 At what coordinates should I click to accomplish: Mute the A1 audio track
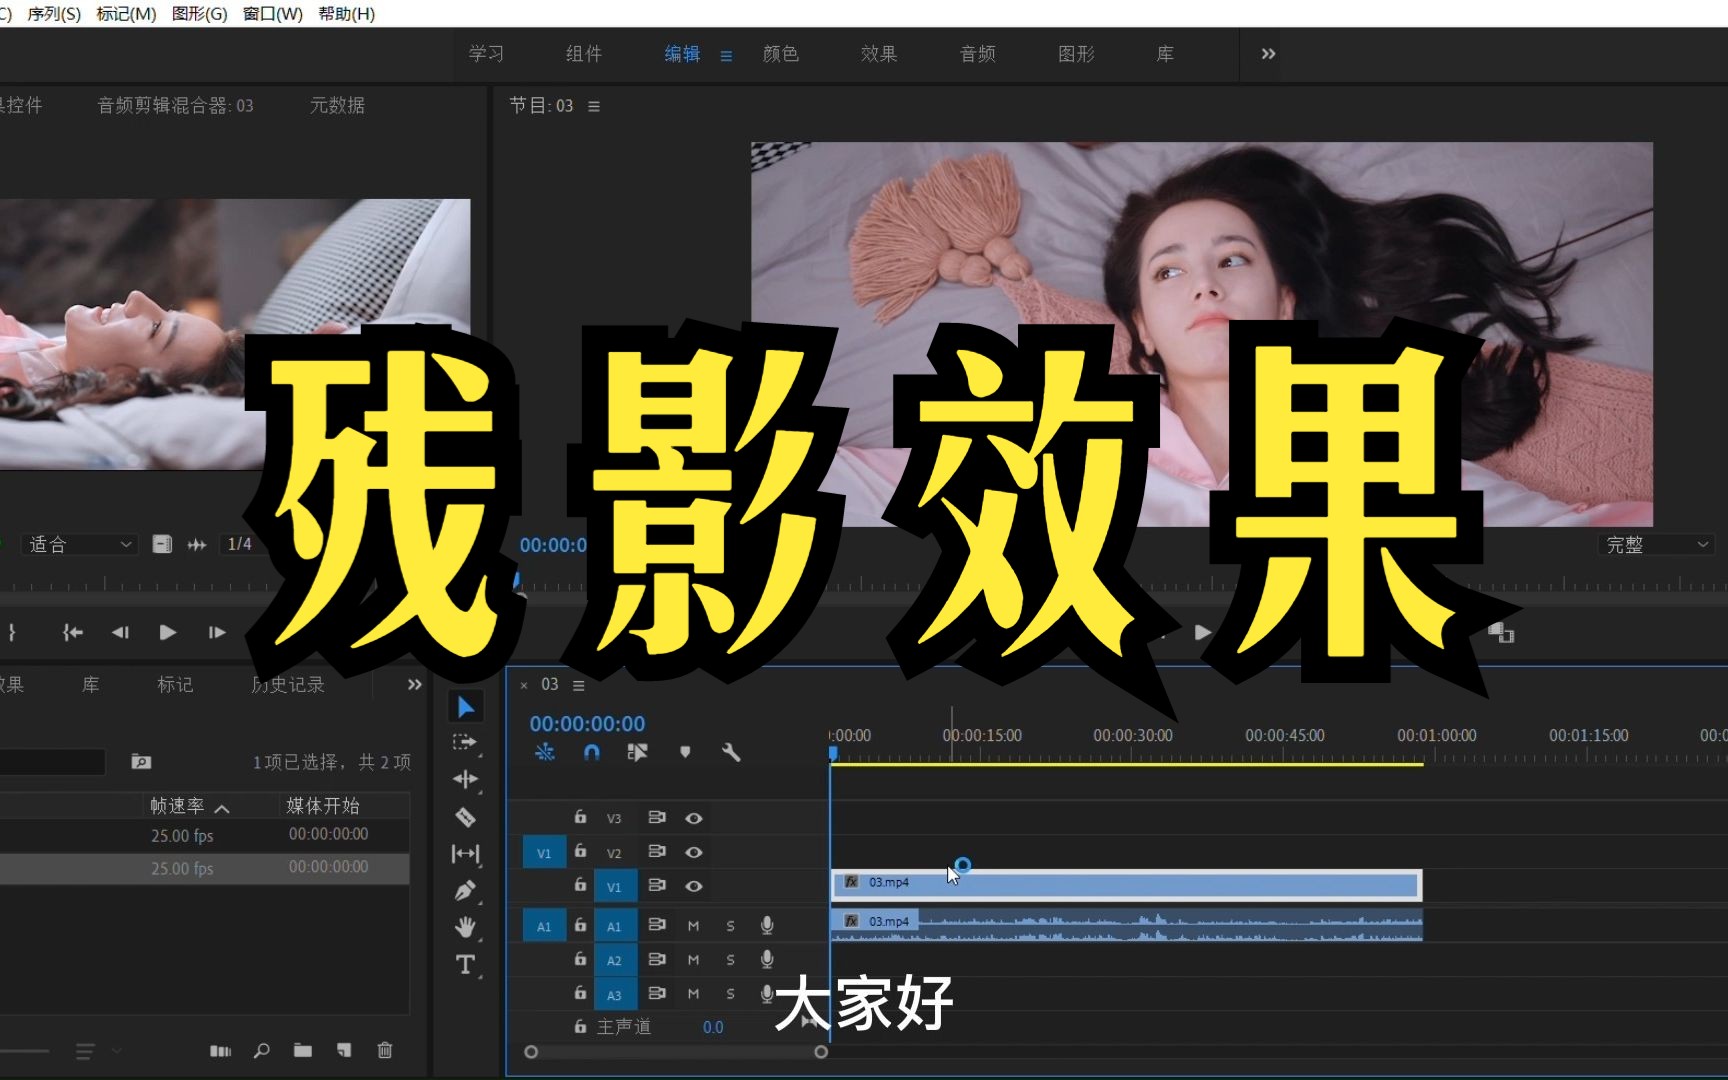coord(693,925)
